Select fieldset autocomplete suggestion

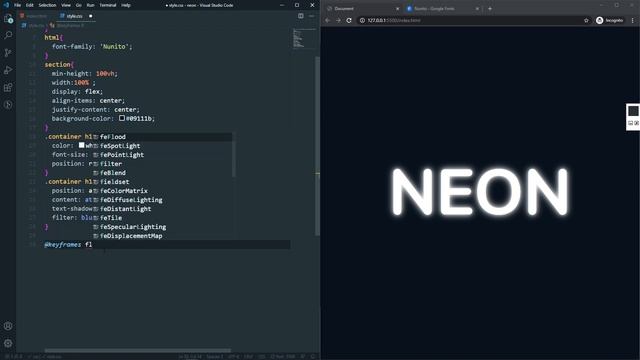tap(162, 182)
